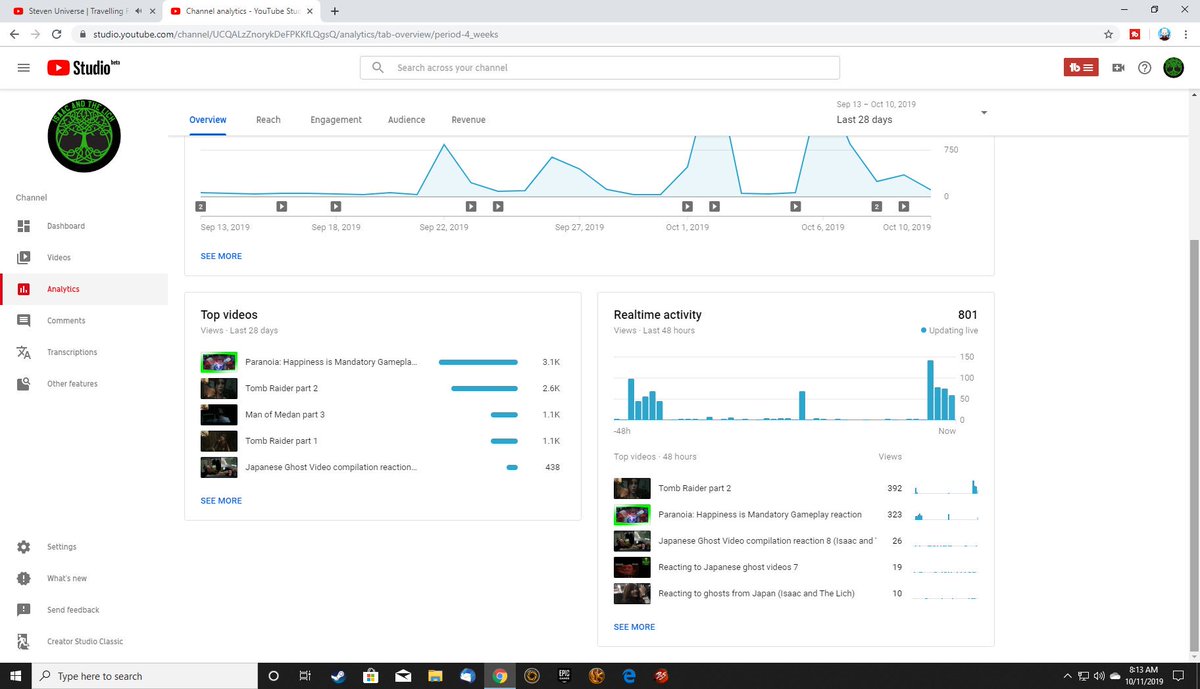
Task: Open the account avatar menu
Action: (x=1173, y=68)
